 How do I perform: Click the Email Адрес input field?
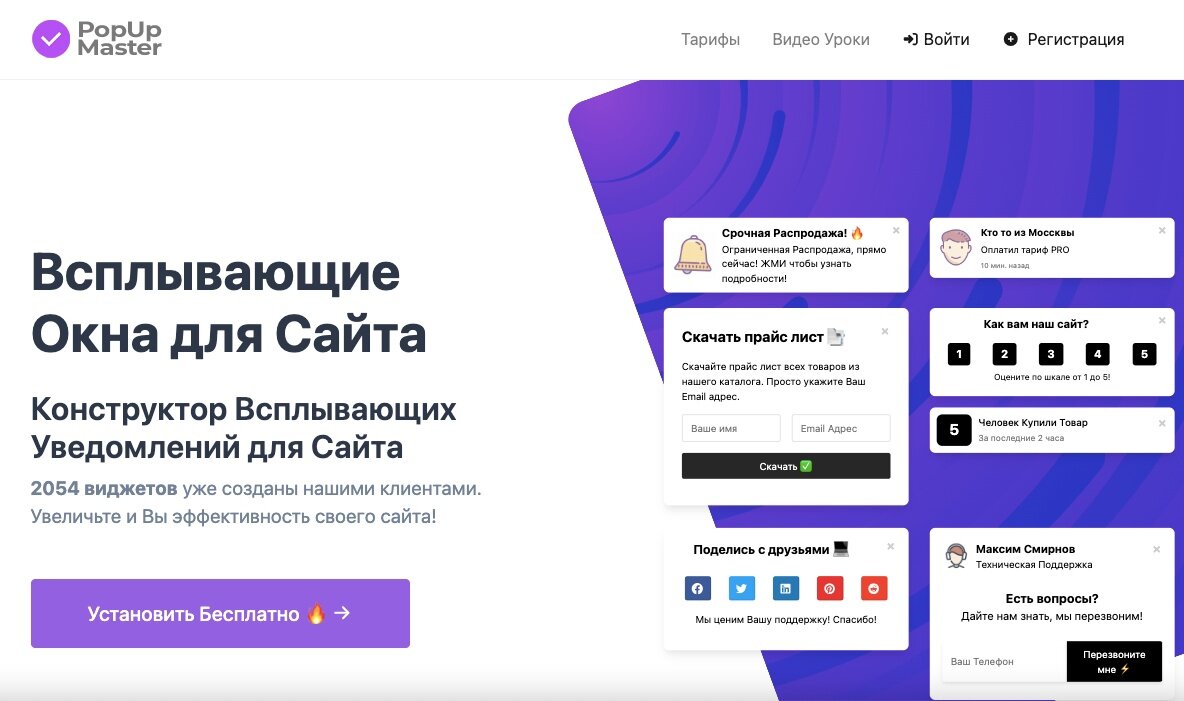[x=841, y=428]
